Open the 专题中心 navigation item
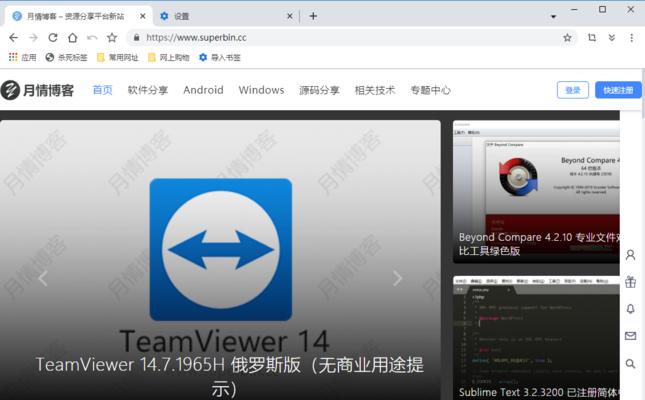The image size is (645, 400). point(430,90)
